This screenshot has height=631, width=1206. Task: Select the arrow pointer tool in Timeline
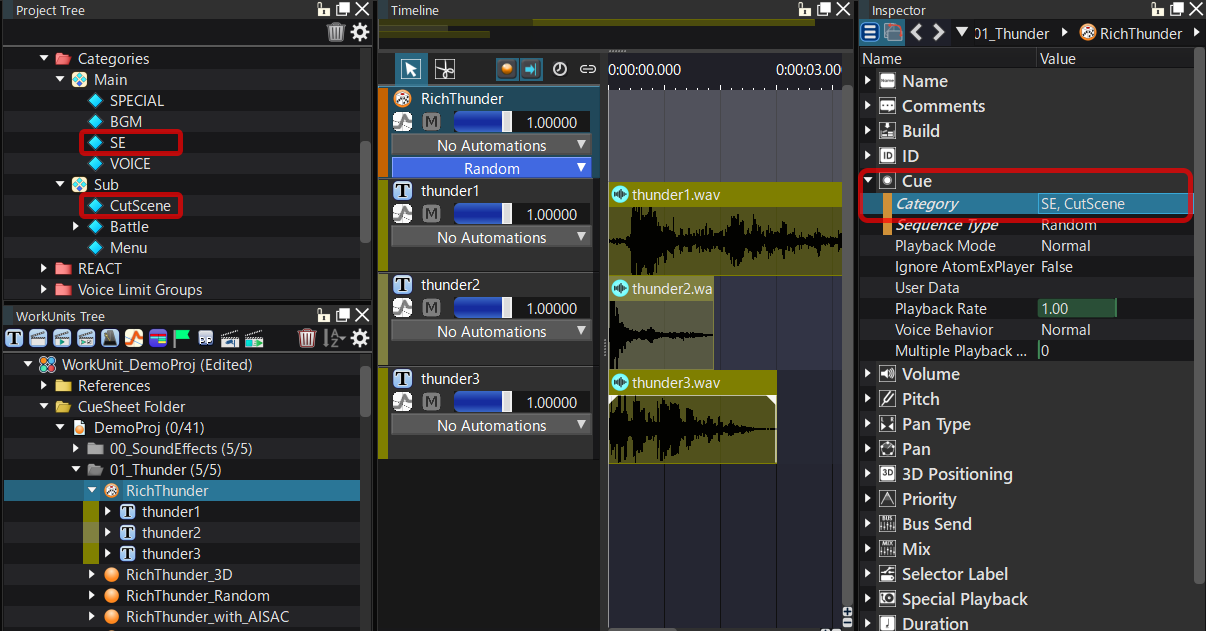tap(410, 69)
